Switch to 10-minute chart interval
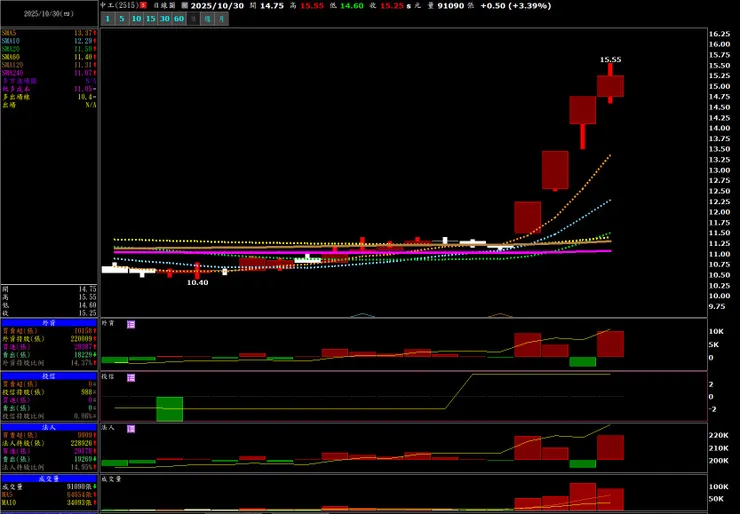This screenshot has width=740, height=514. pyautogui.click(x=136, y=19)
